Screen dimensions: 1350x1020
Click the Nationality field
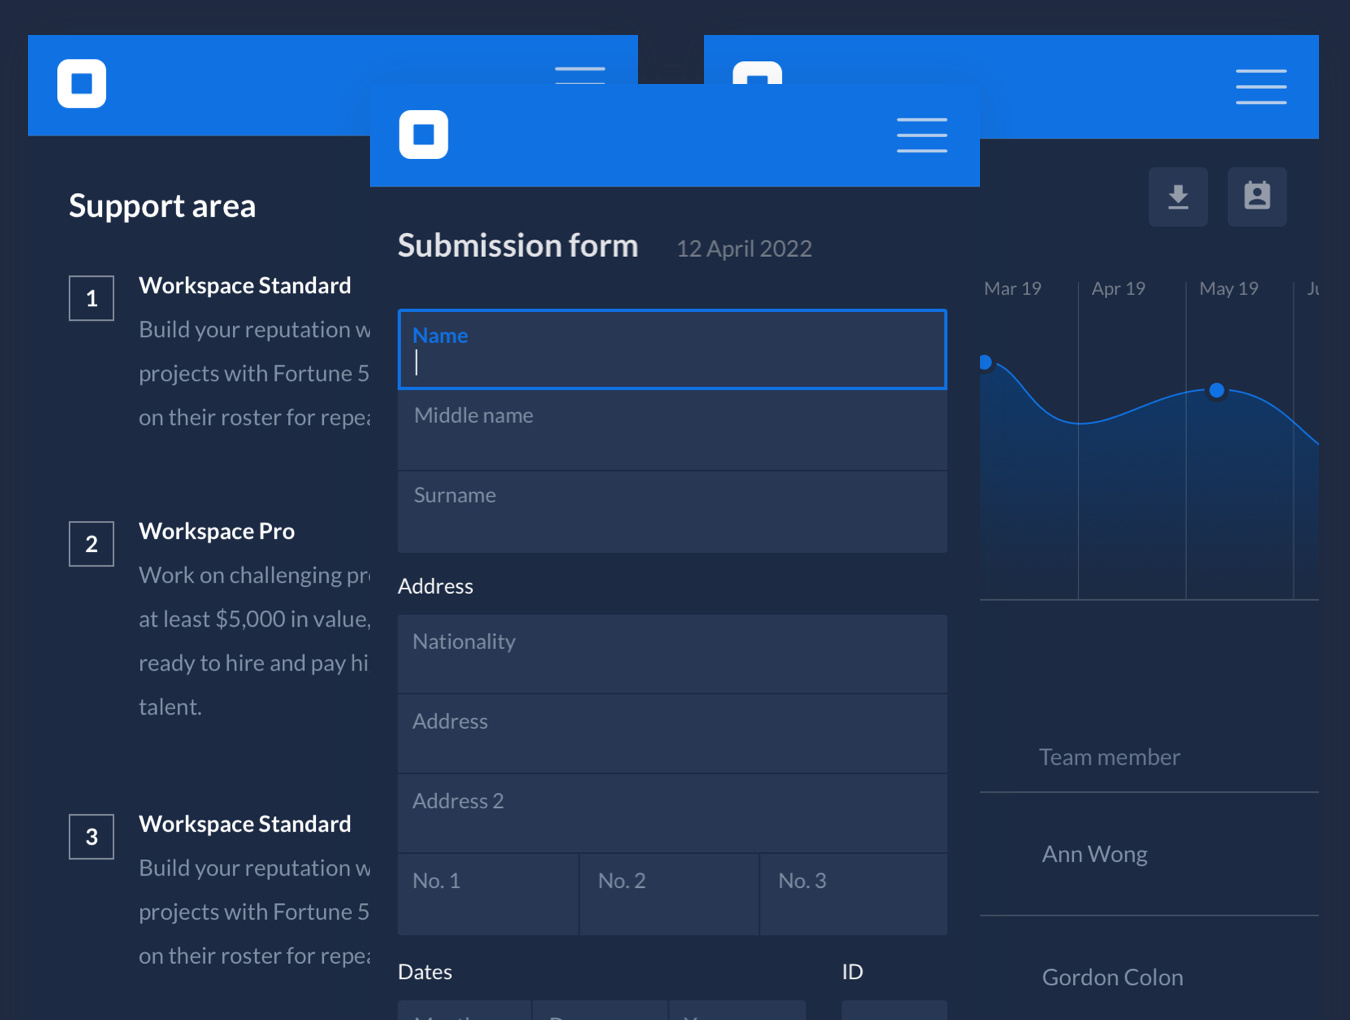coord(672,654)
